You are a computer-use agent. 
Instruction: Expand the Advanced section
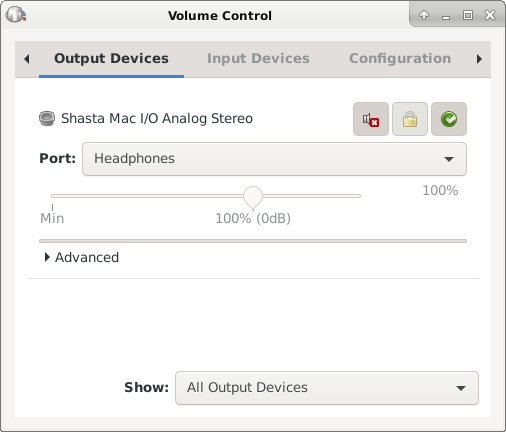pyautogui.click(x=82, y=257)
